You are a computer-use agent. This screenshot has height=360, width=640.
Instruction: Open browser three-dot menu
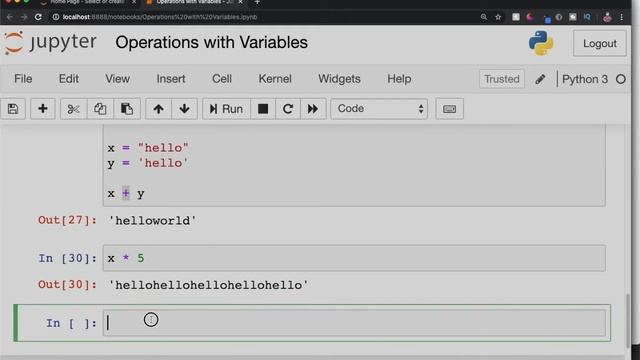622,17
